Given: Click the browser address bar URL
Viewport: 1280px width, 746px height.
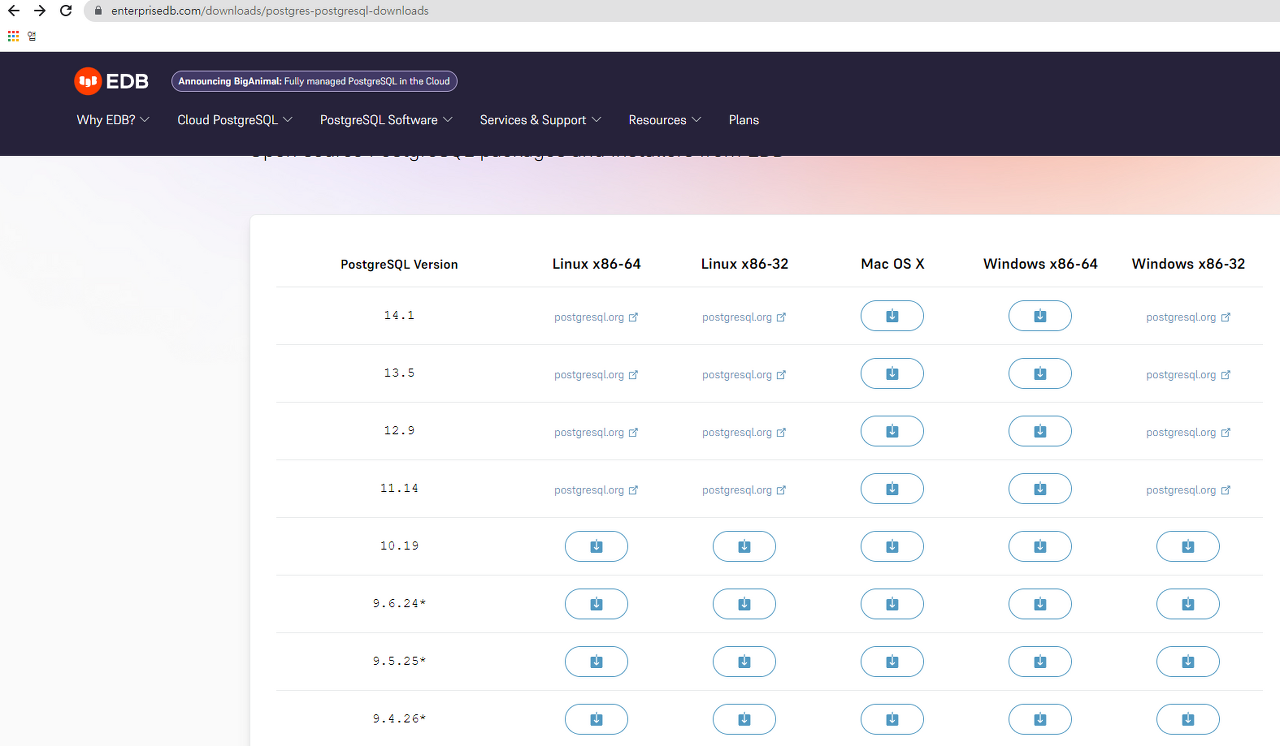Looking at the screenshot, I should pos(269,11).
